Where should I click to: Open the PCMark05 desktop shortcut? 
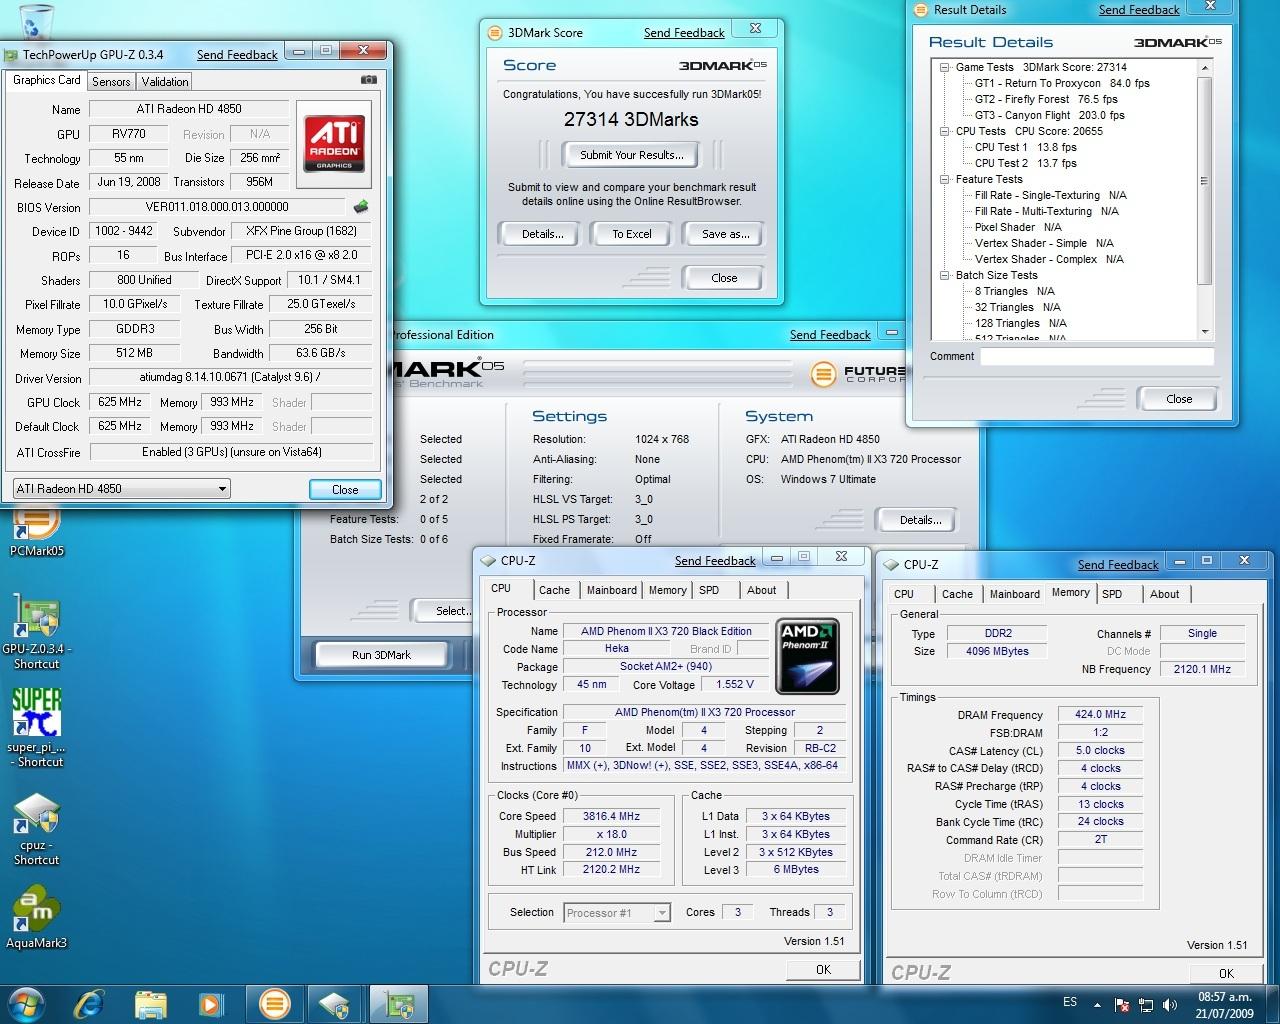(x=36, y=530)
